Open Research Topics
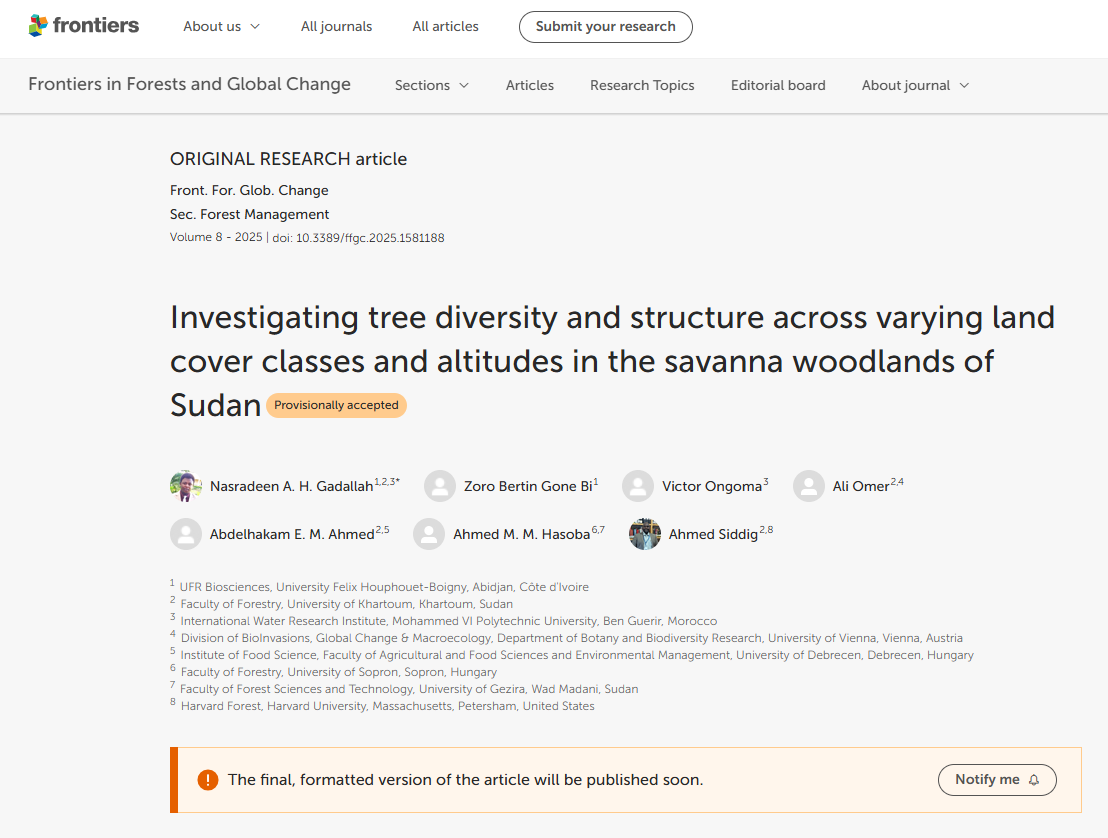 (x=642, y=85)
